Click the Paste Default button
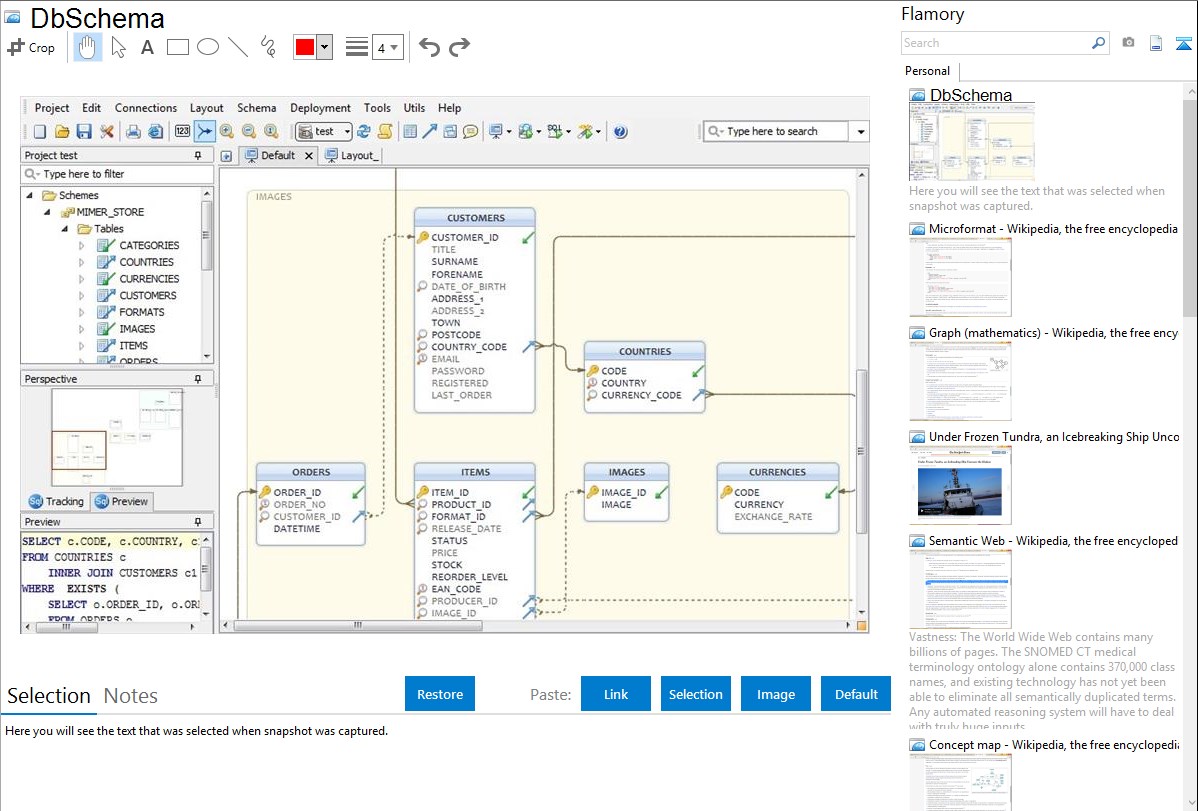 [x=856, y=694]
